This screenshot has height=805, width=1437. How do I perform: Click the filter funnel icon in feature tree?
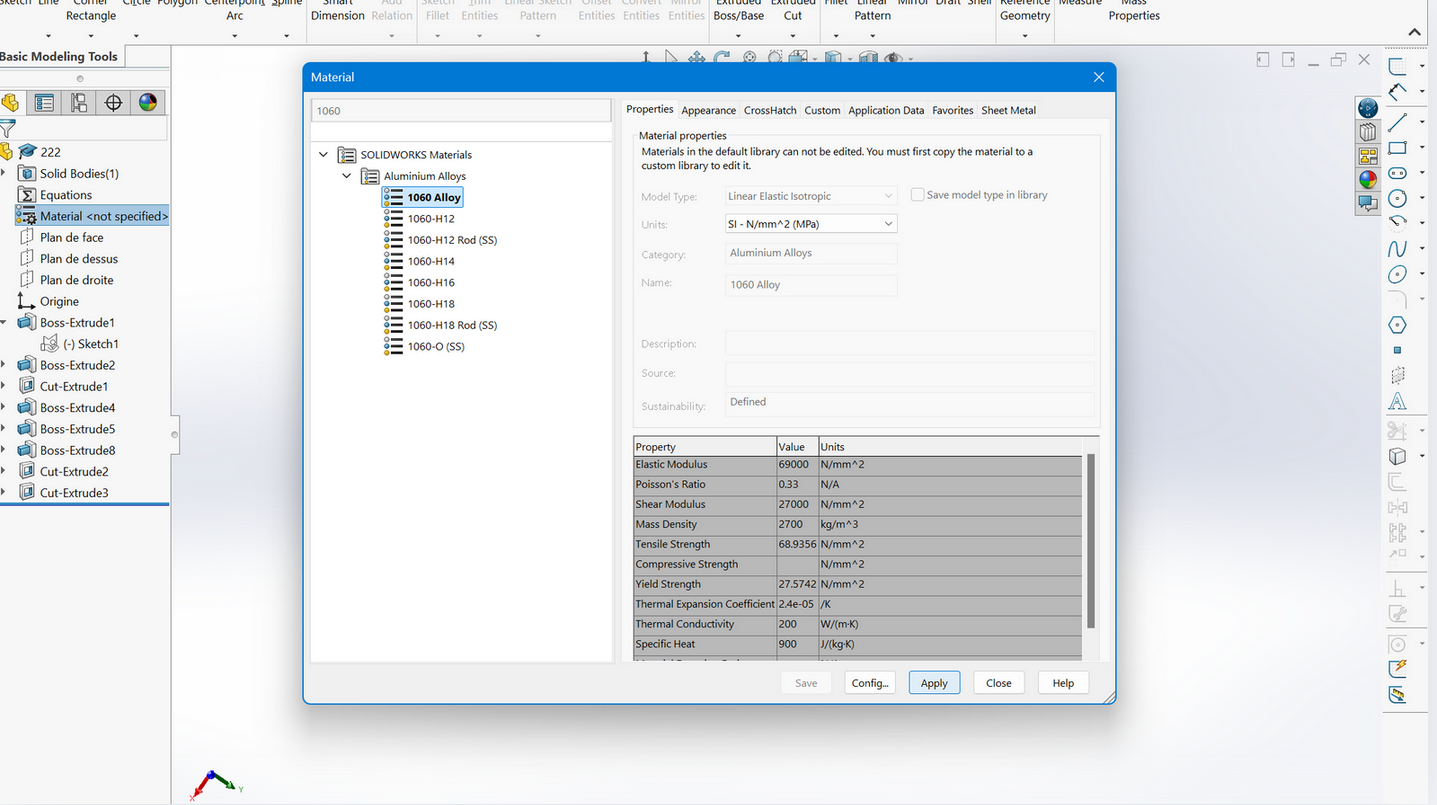point(7,128)
